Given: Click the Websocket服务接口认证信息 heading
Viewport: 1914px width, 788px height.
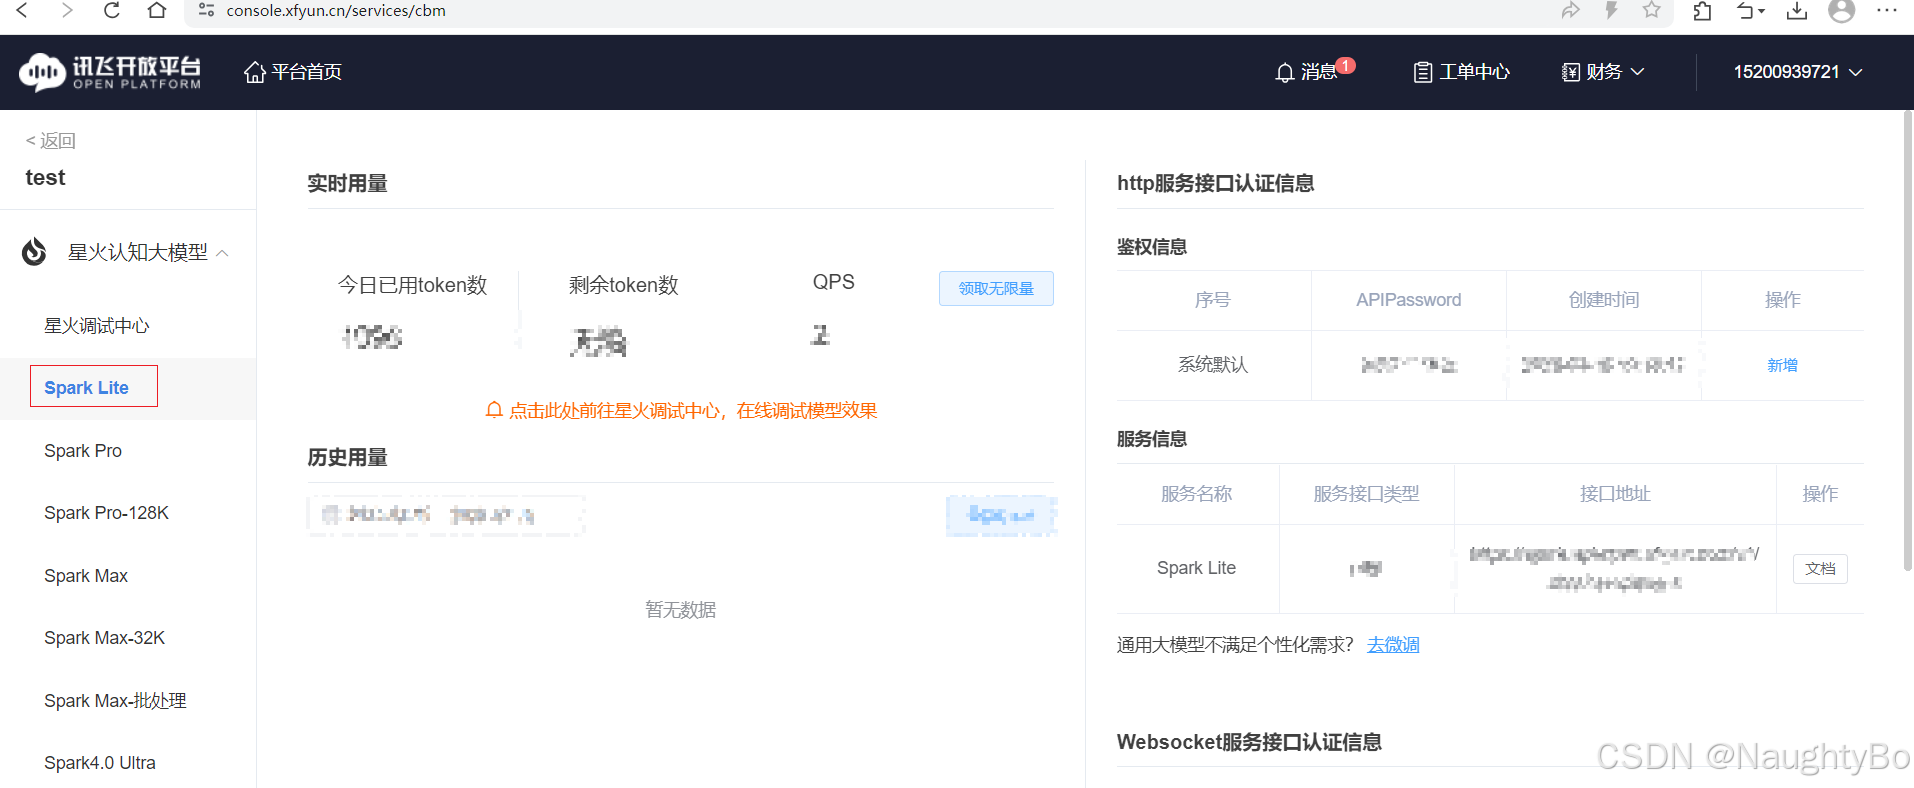Looking at the screenshot, I should click(x=1249, y=742).
